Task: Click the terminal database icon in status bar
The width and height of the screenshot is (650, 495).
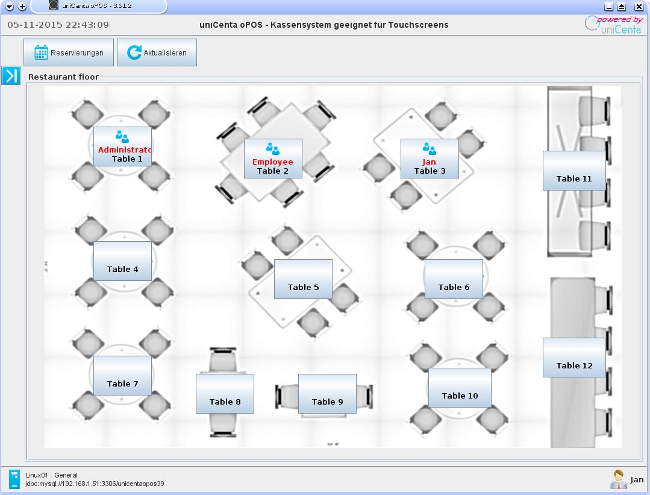Action: (13, 479)
